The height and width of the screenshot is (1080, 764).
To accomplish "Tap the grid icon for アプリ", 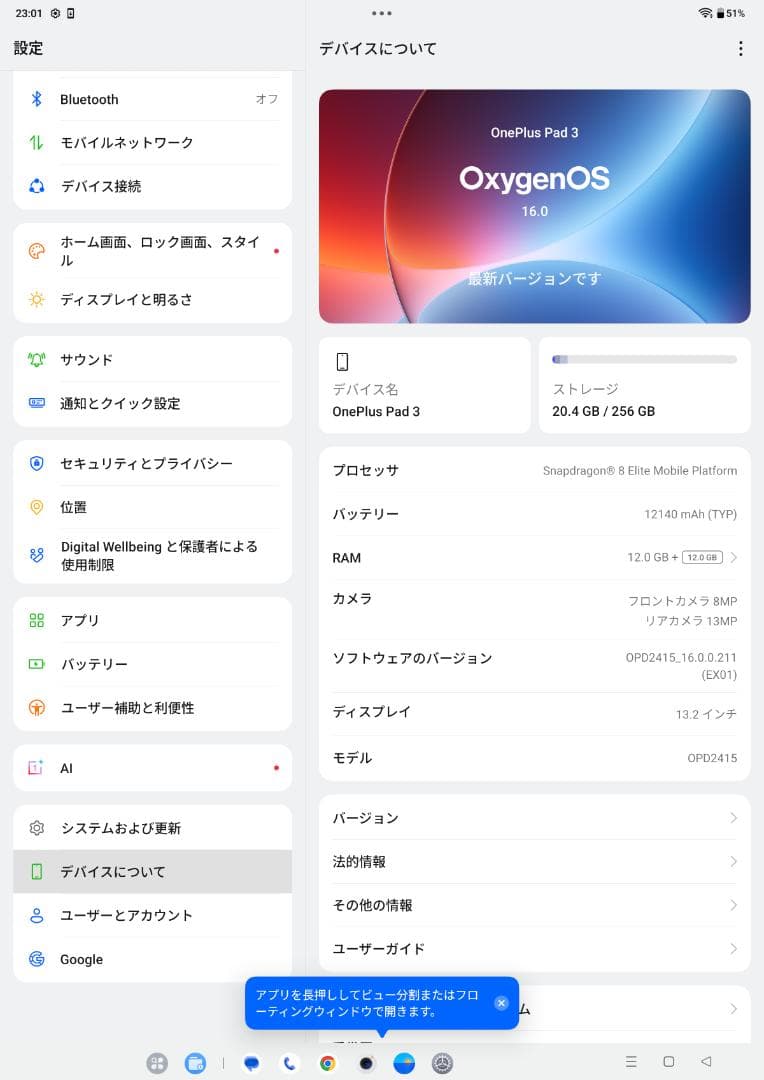I will 37,621.
